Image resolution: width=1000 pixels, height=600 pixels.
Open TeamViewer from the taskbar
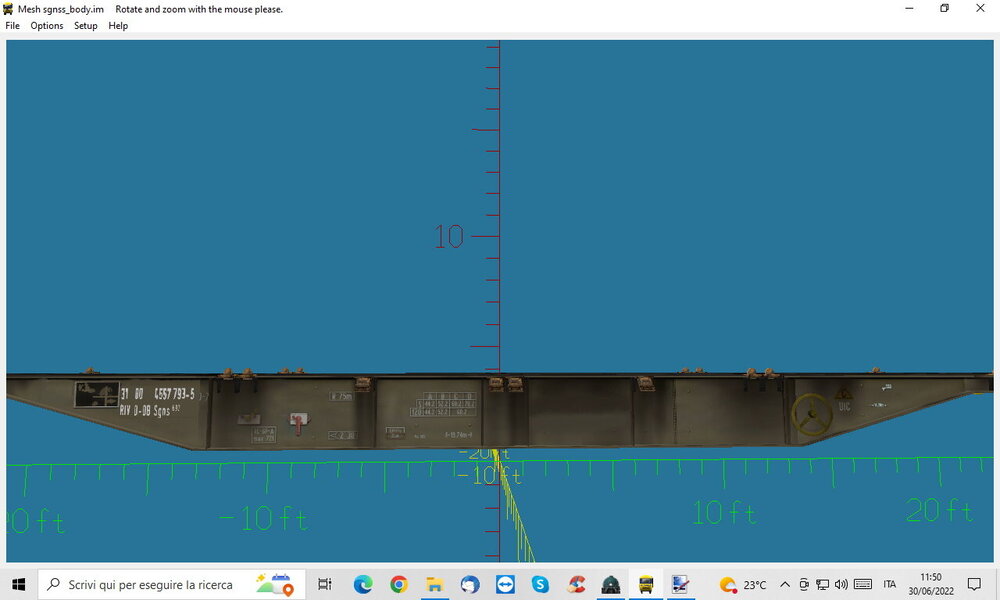(x=505, y=584)
